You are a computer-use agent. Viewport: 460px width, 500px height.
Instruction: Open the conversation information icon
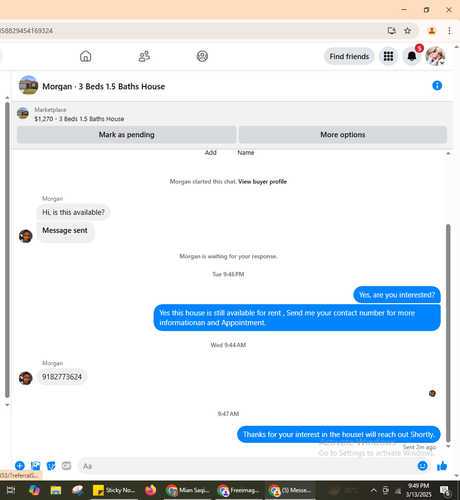click(x=437, y=86)
